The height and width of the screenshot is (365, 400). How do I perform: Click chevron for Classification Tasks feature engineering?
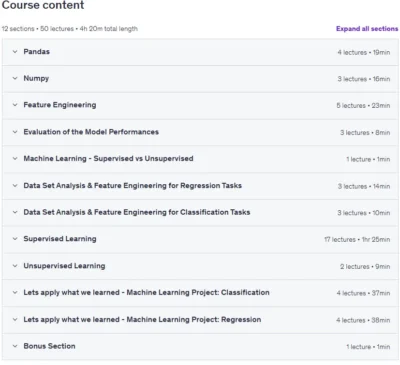(15, 212)
